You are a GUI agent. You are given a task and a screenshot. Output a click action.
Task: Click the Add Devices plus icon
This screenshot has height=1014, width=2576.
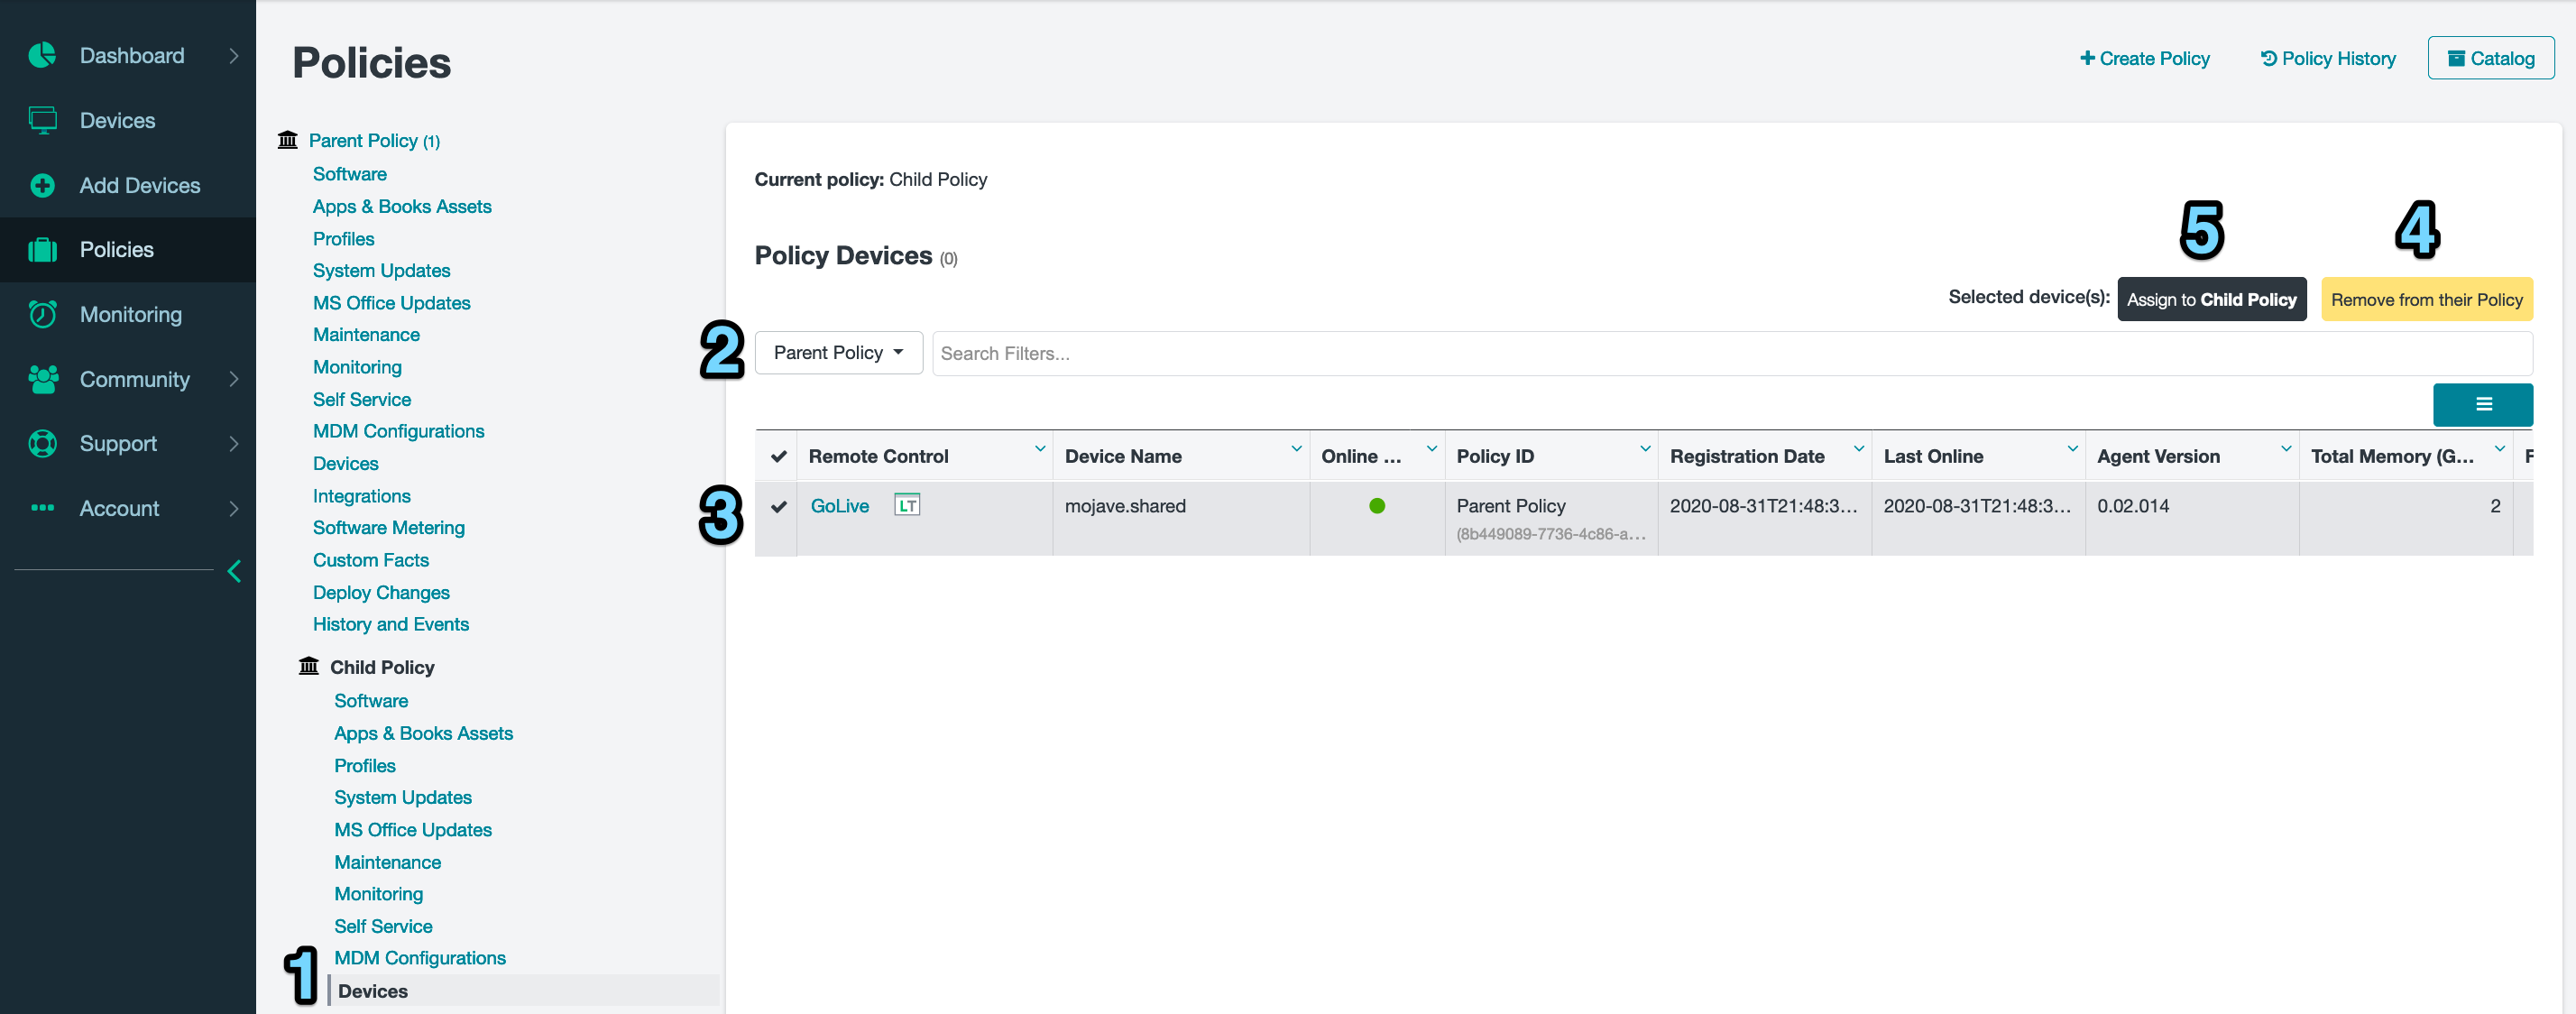[x=42, y=185]
